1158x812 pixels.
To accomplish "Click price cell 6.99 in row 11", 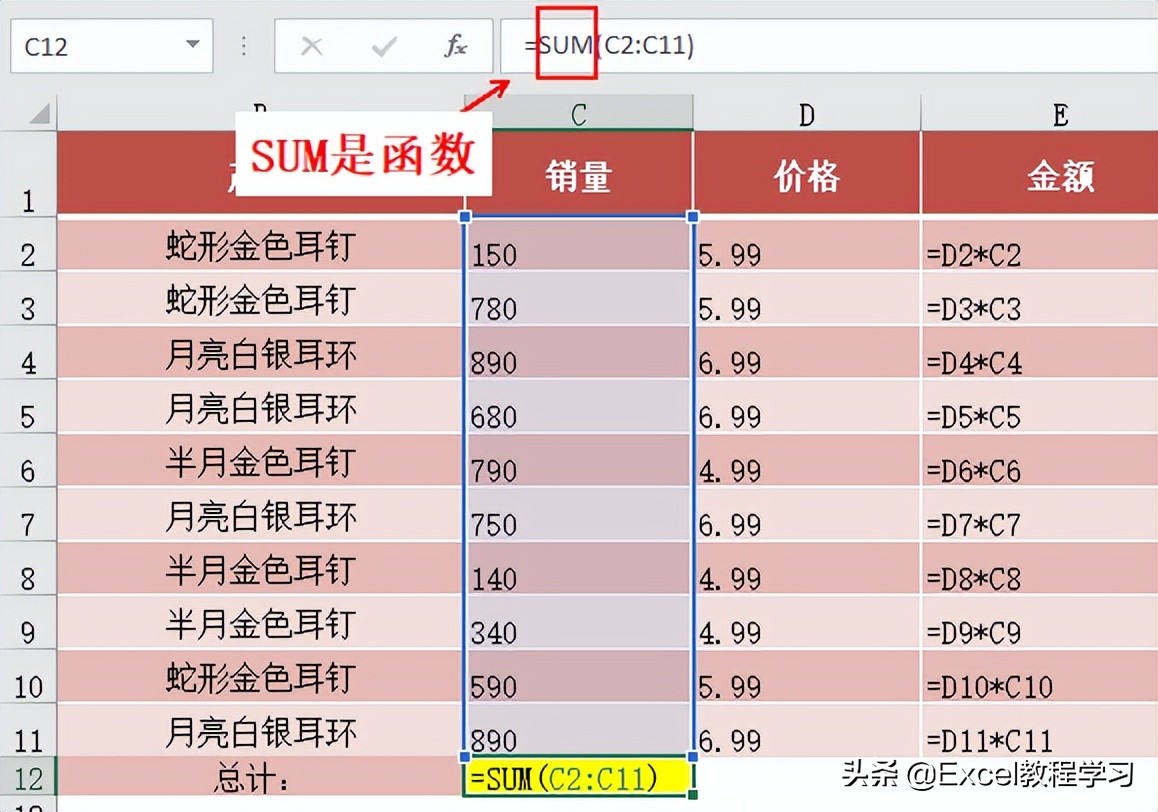I will pos(806,729).
